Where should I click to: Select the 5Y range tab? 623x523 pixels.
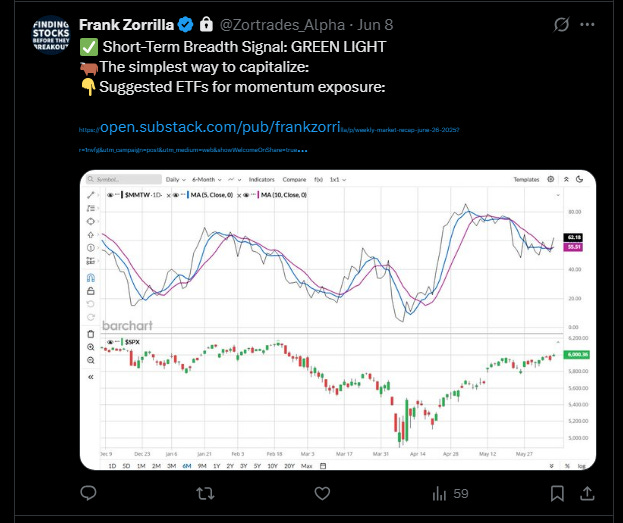(x=257, y=466)
